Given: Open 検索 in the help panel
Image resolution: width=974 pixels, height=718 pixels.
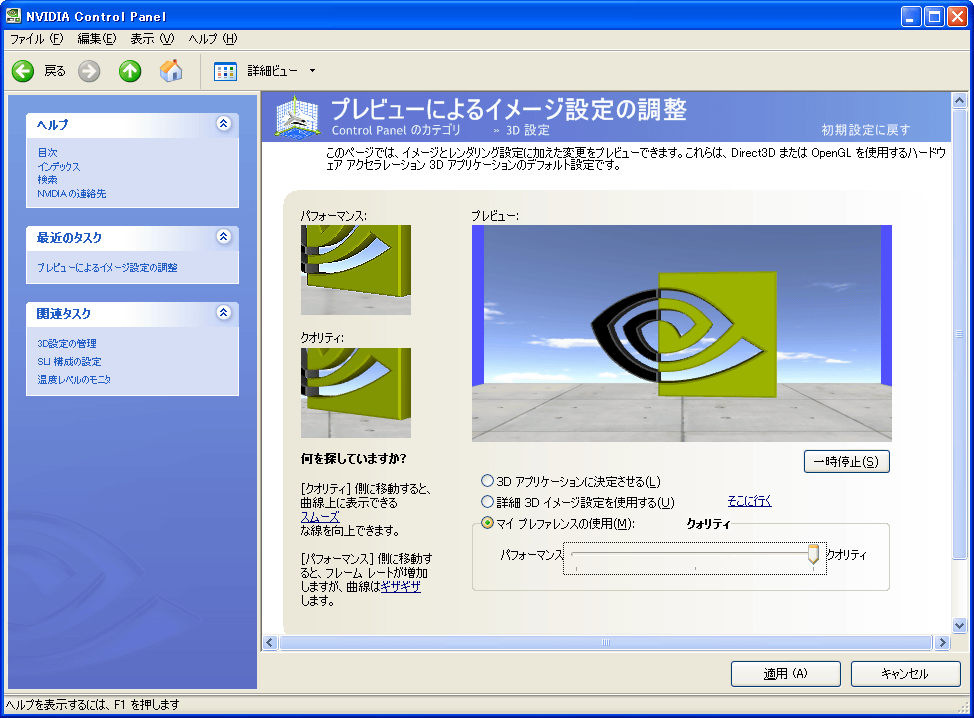Looking at the screenshot, I should pyautogui.click(x=47, y=180).
